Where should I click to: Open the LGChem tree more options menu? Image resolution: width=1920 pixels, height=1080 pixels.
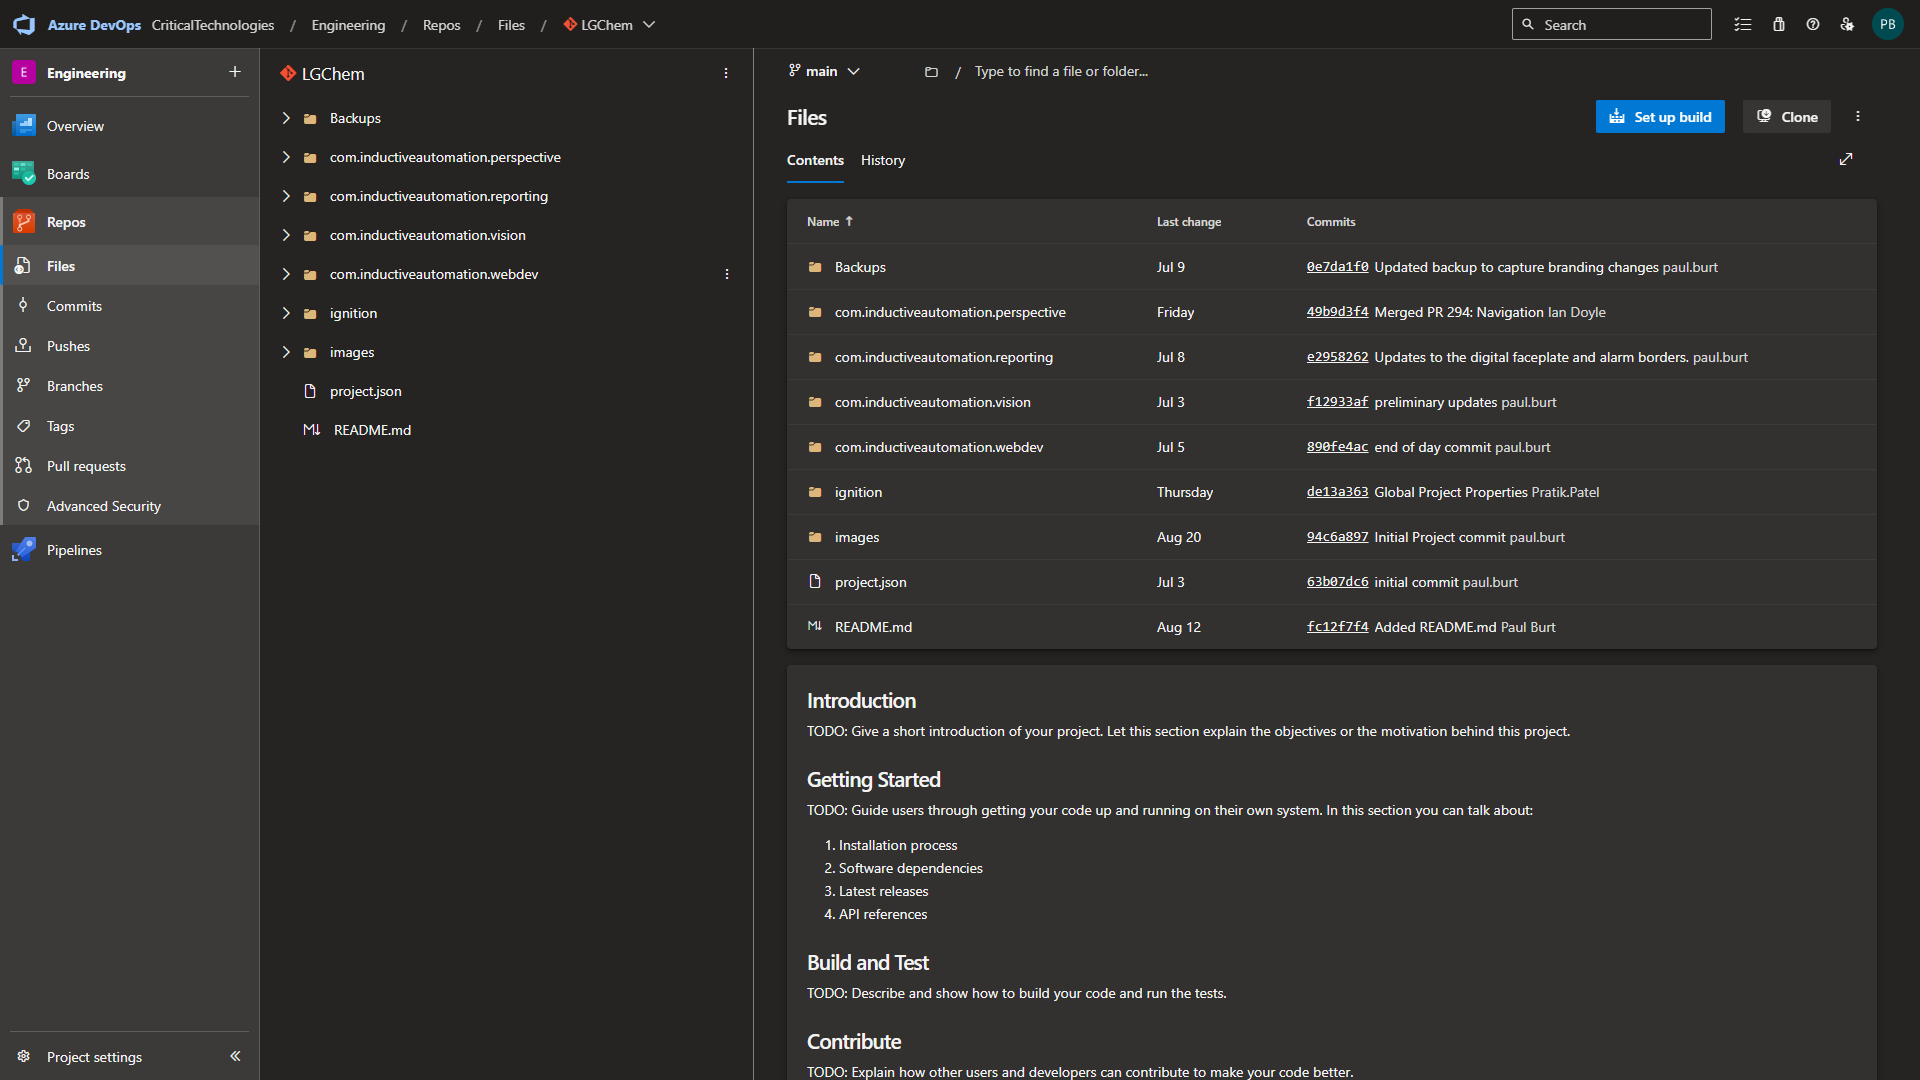pos(726,73)
